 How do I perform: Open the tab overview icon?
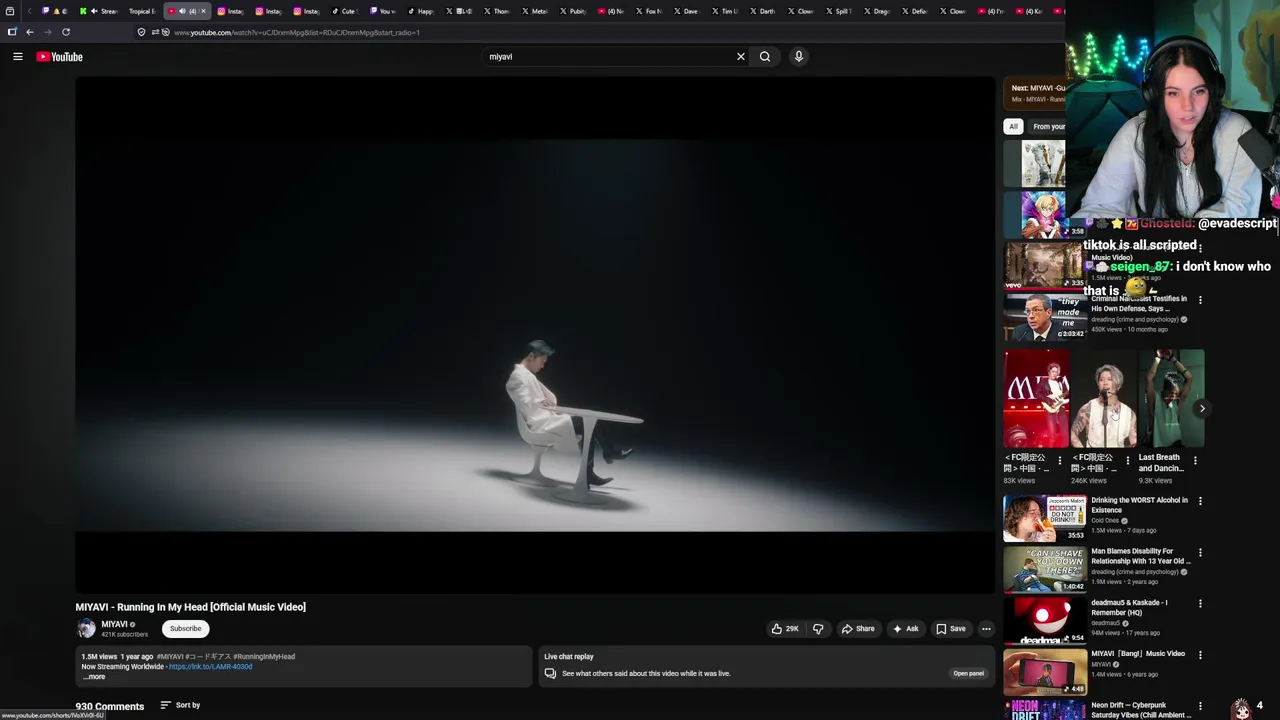point(10,11)
